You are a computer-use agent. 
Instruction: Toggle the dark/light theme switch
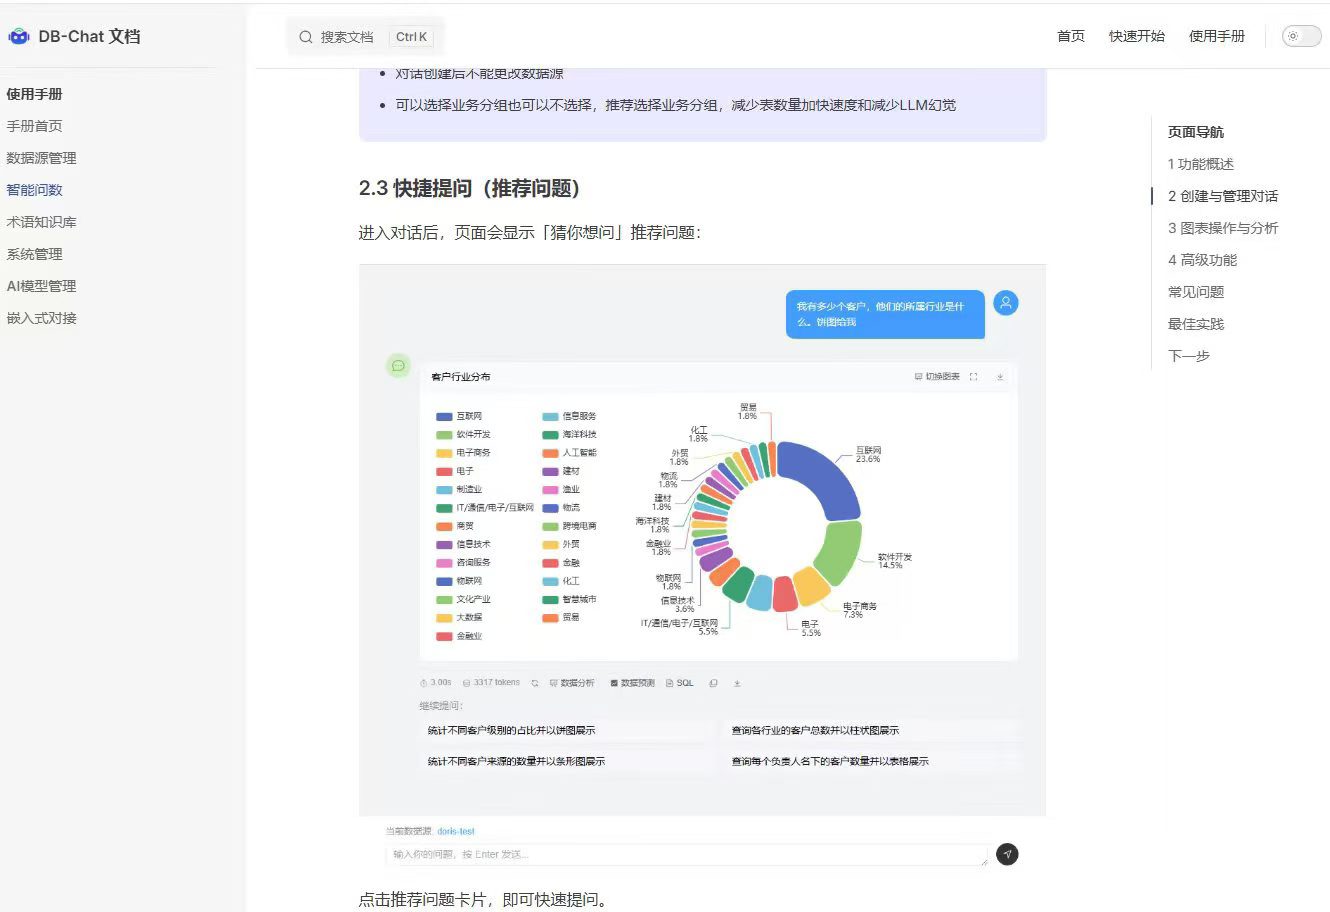click(1301, 37)
